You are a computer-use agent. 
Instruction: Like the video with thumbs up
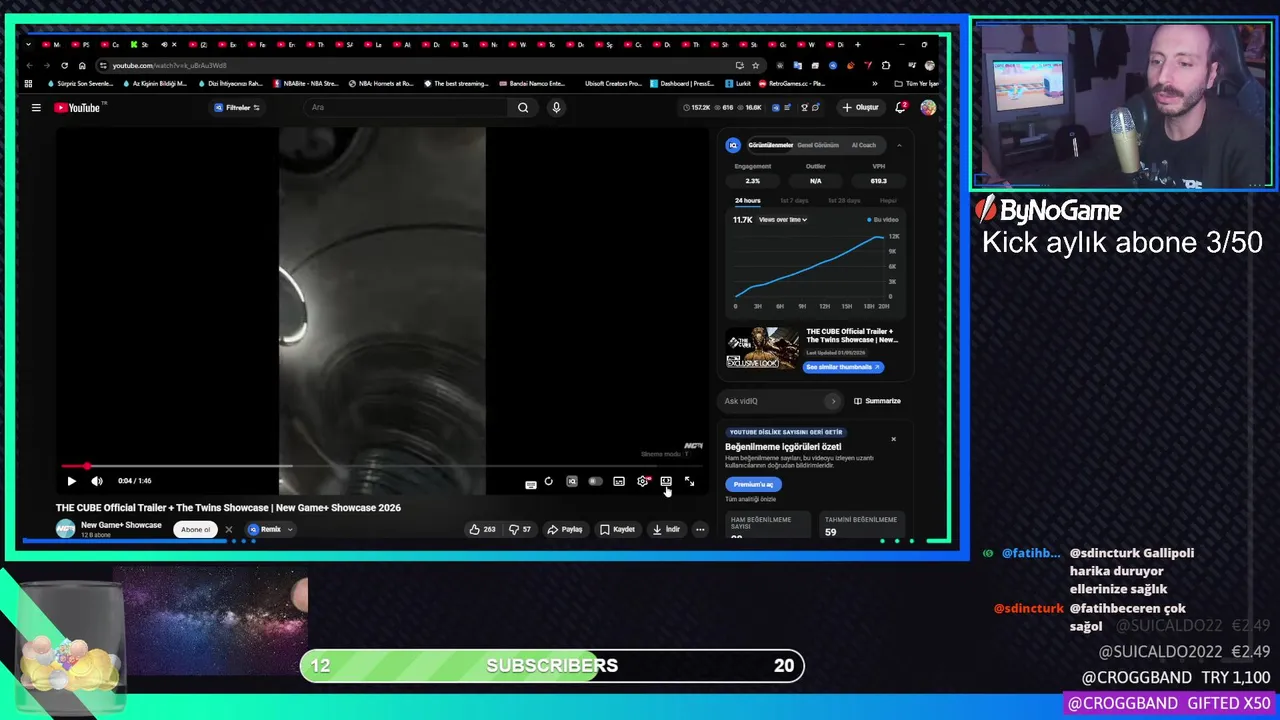(x=482, y=529)
